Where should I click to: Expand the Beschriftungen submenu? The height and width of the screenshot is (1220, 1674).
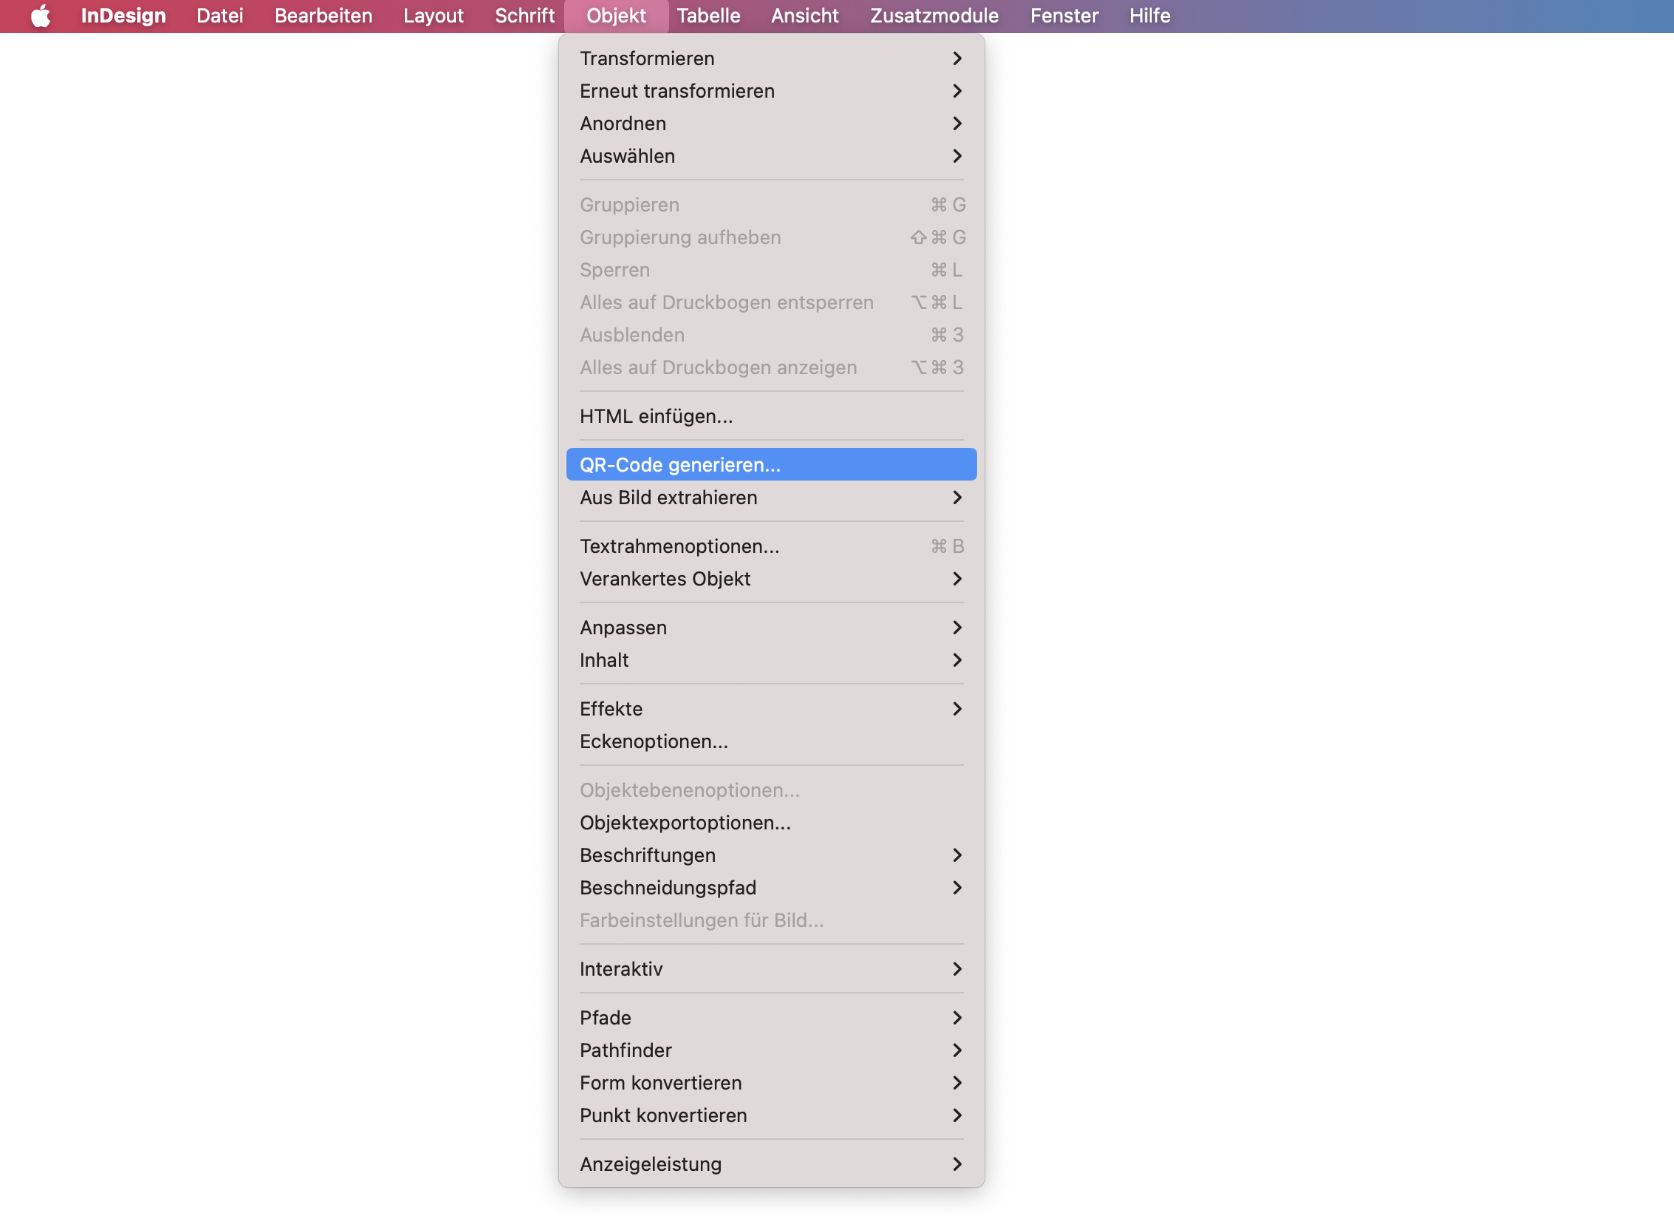coord(771,856)
